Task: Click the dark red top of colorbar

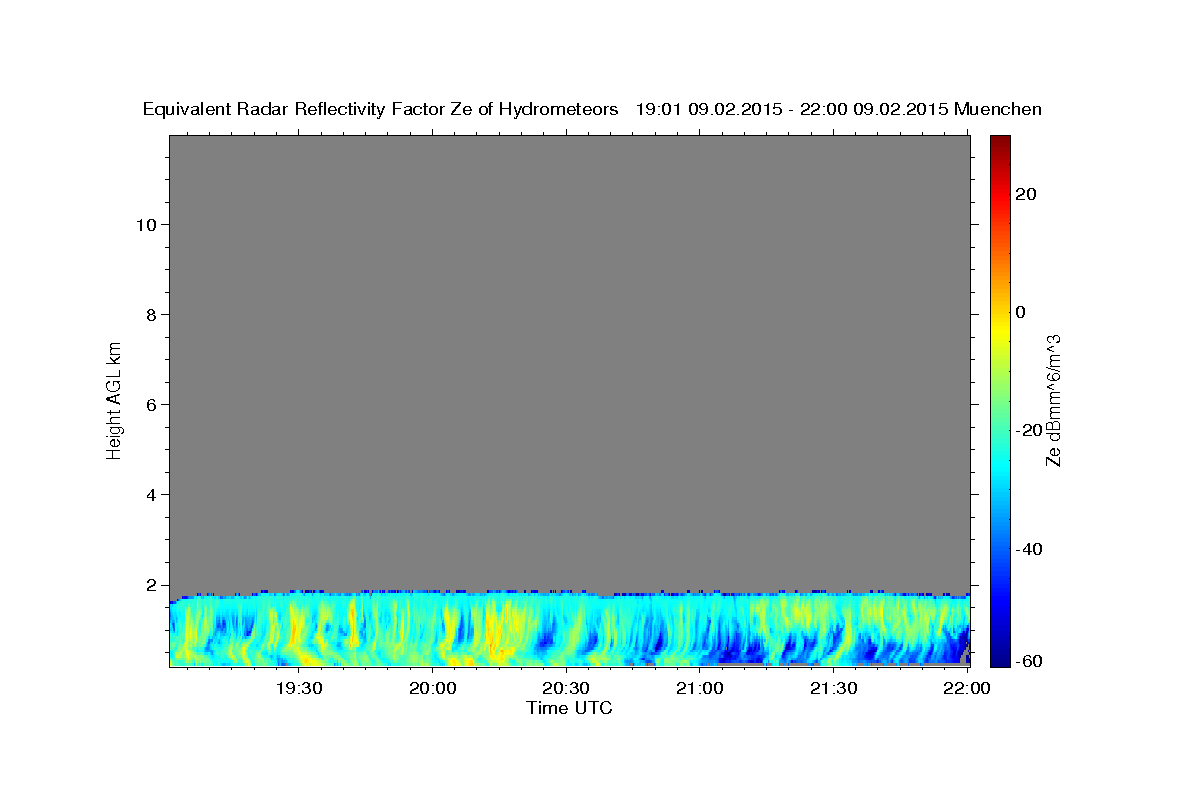Action: (999, 145)
